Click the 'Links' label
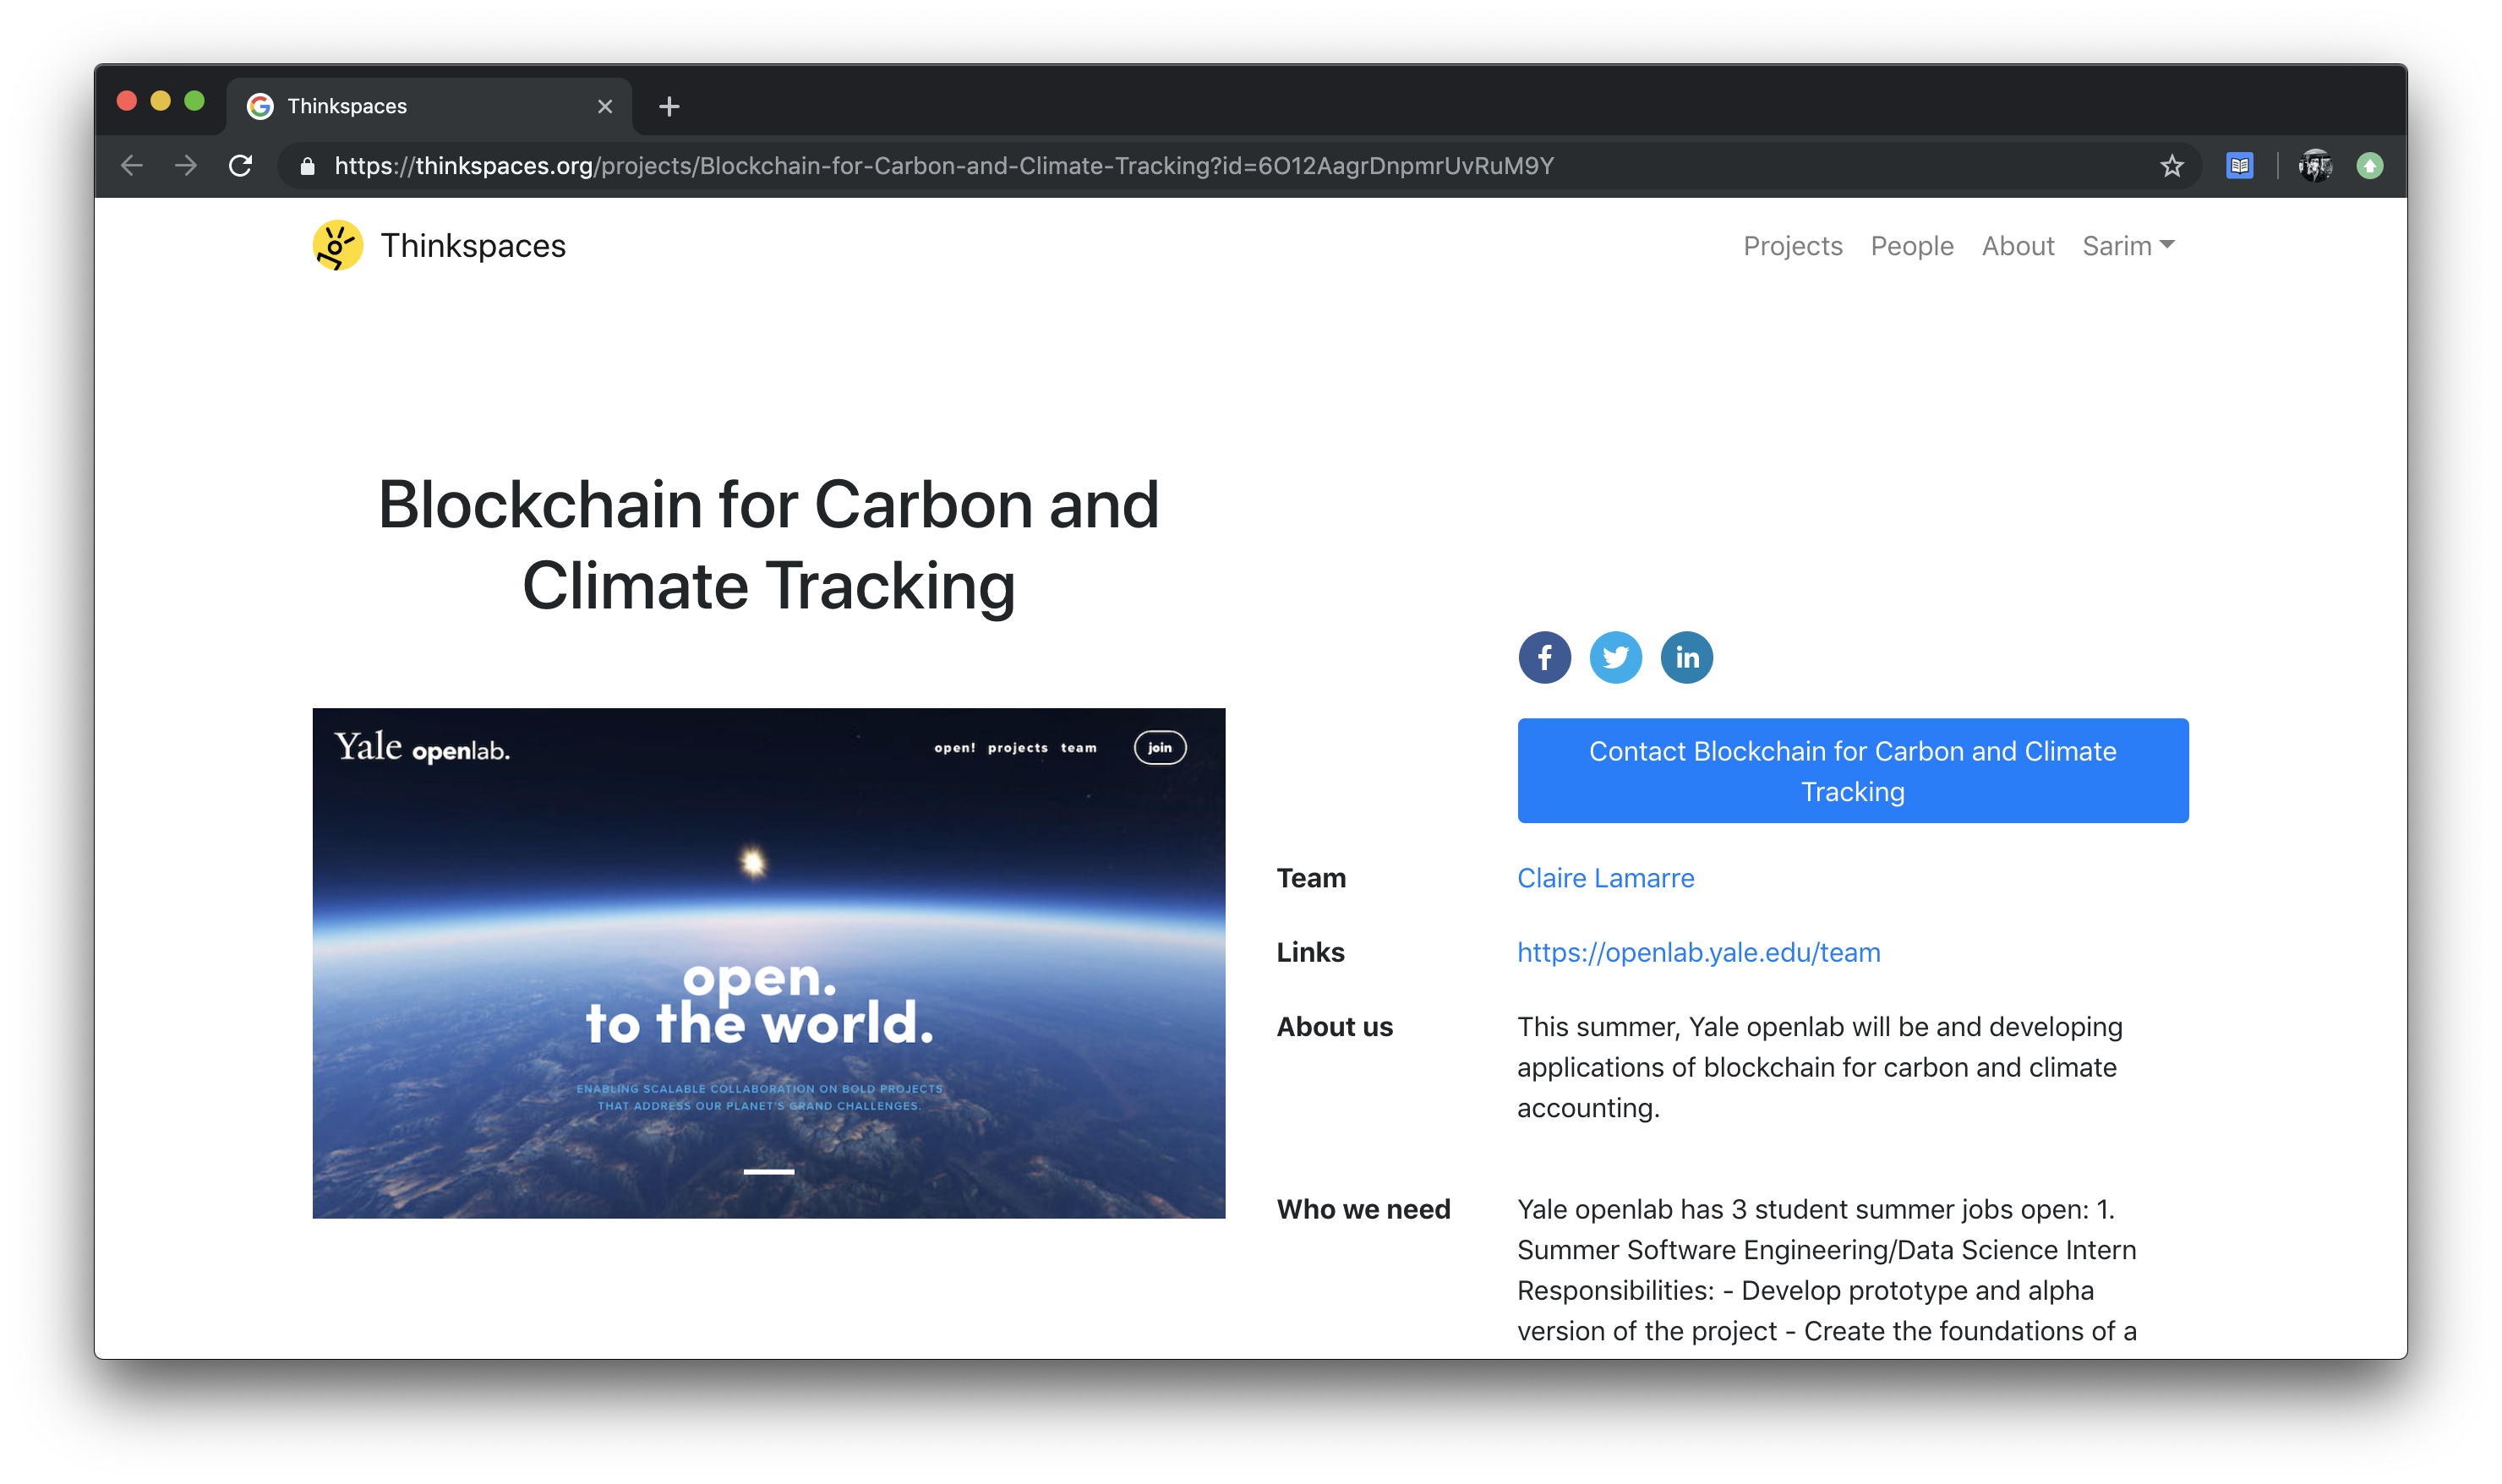Viewport: 2502px width, 1484px height. [x=1310, y=952]
